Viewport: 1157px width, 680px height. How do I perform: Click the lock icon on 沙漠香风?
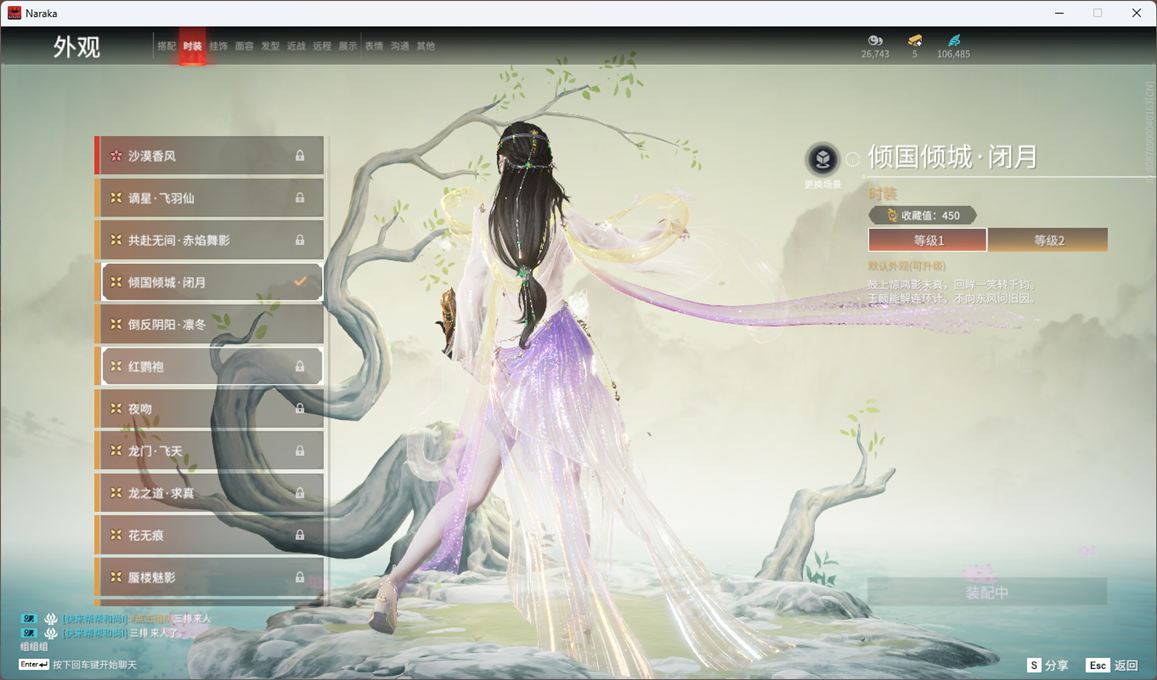(300, 156)
